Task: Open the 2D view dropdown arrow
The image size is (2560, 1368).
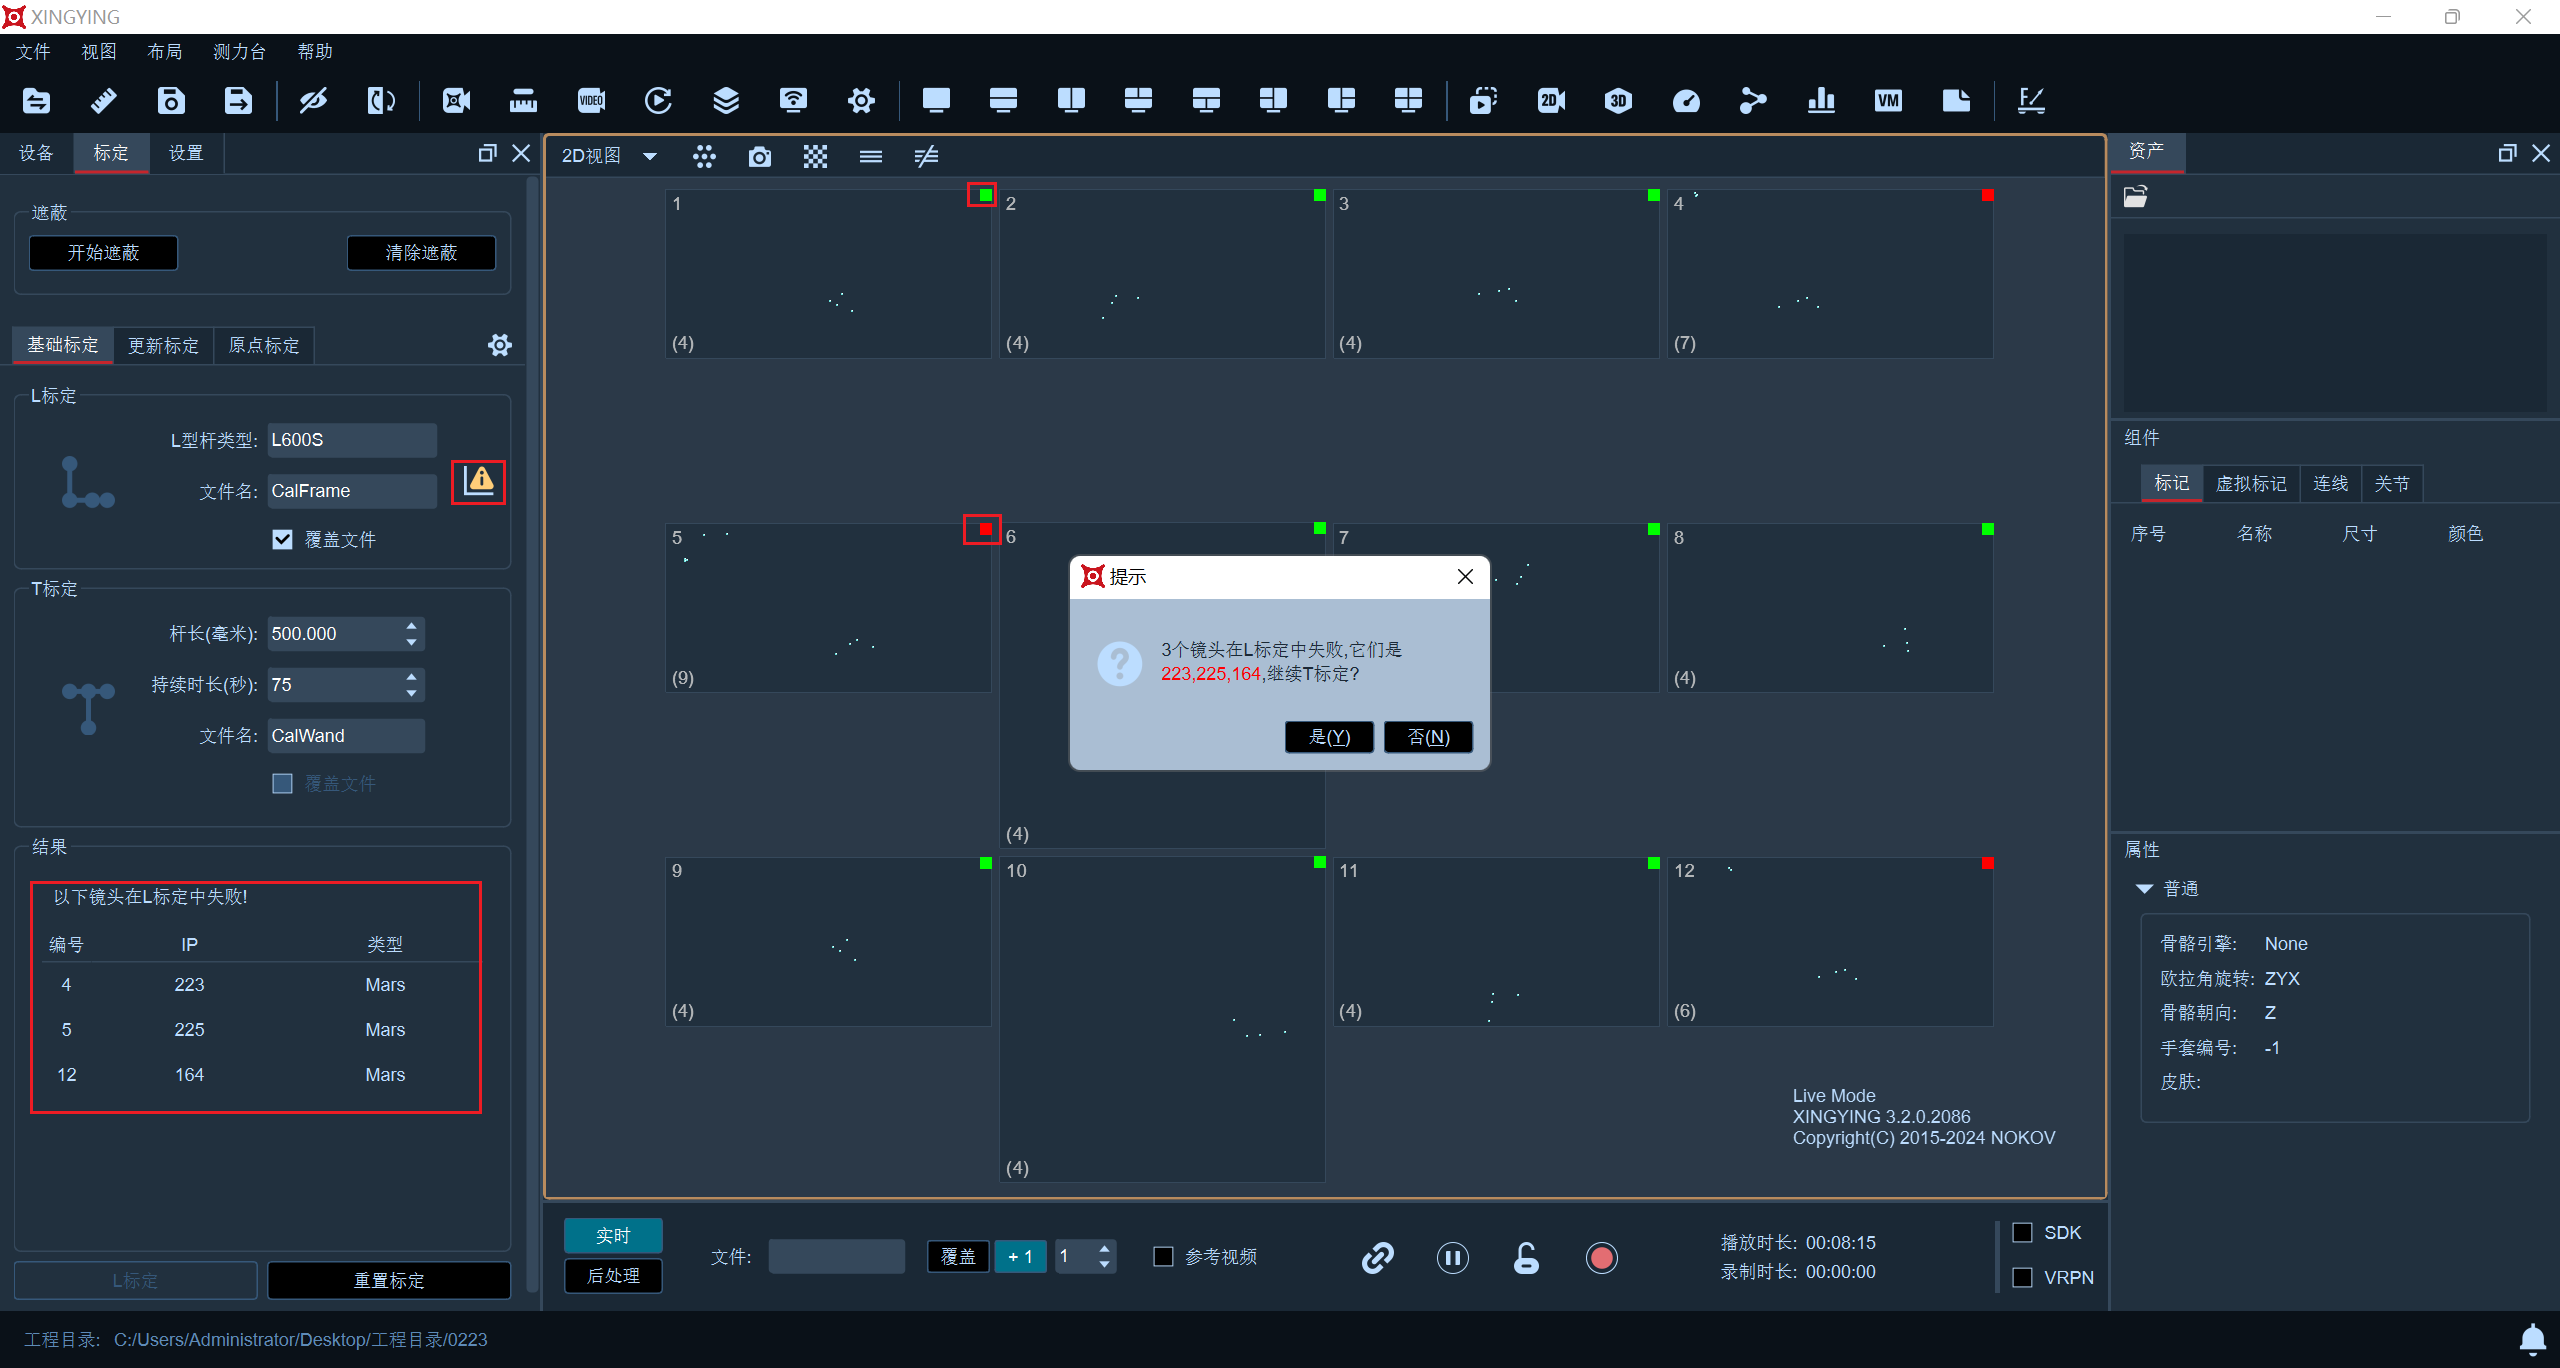Action: pos(650,156)
